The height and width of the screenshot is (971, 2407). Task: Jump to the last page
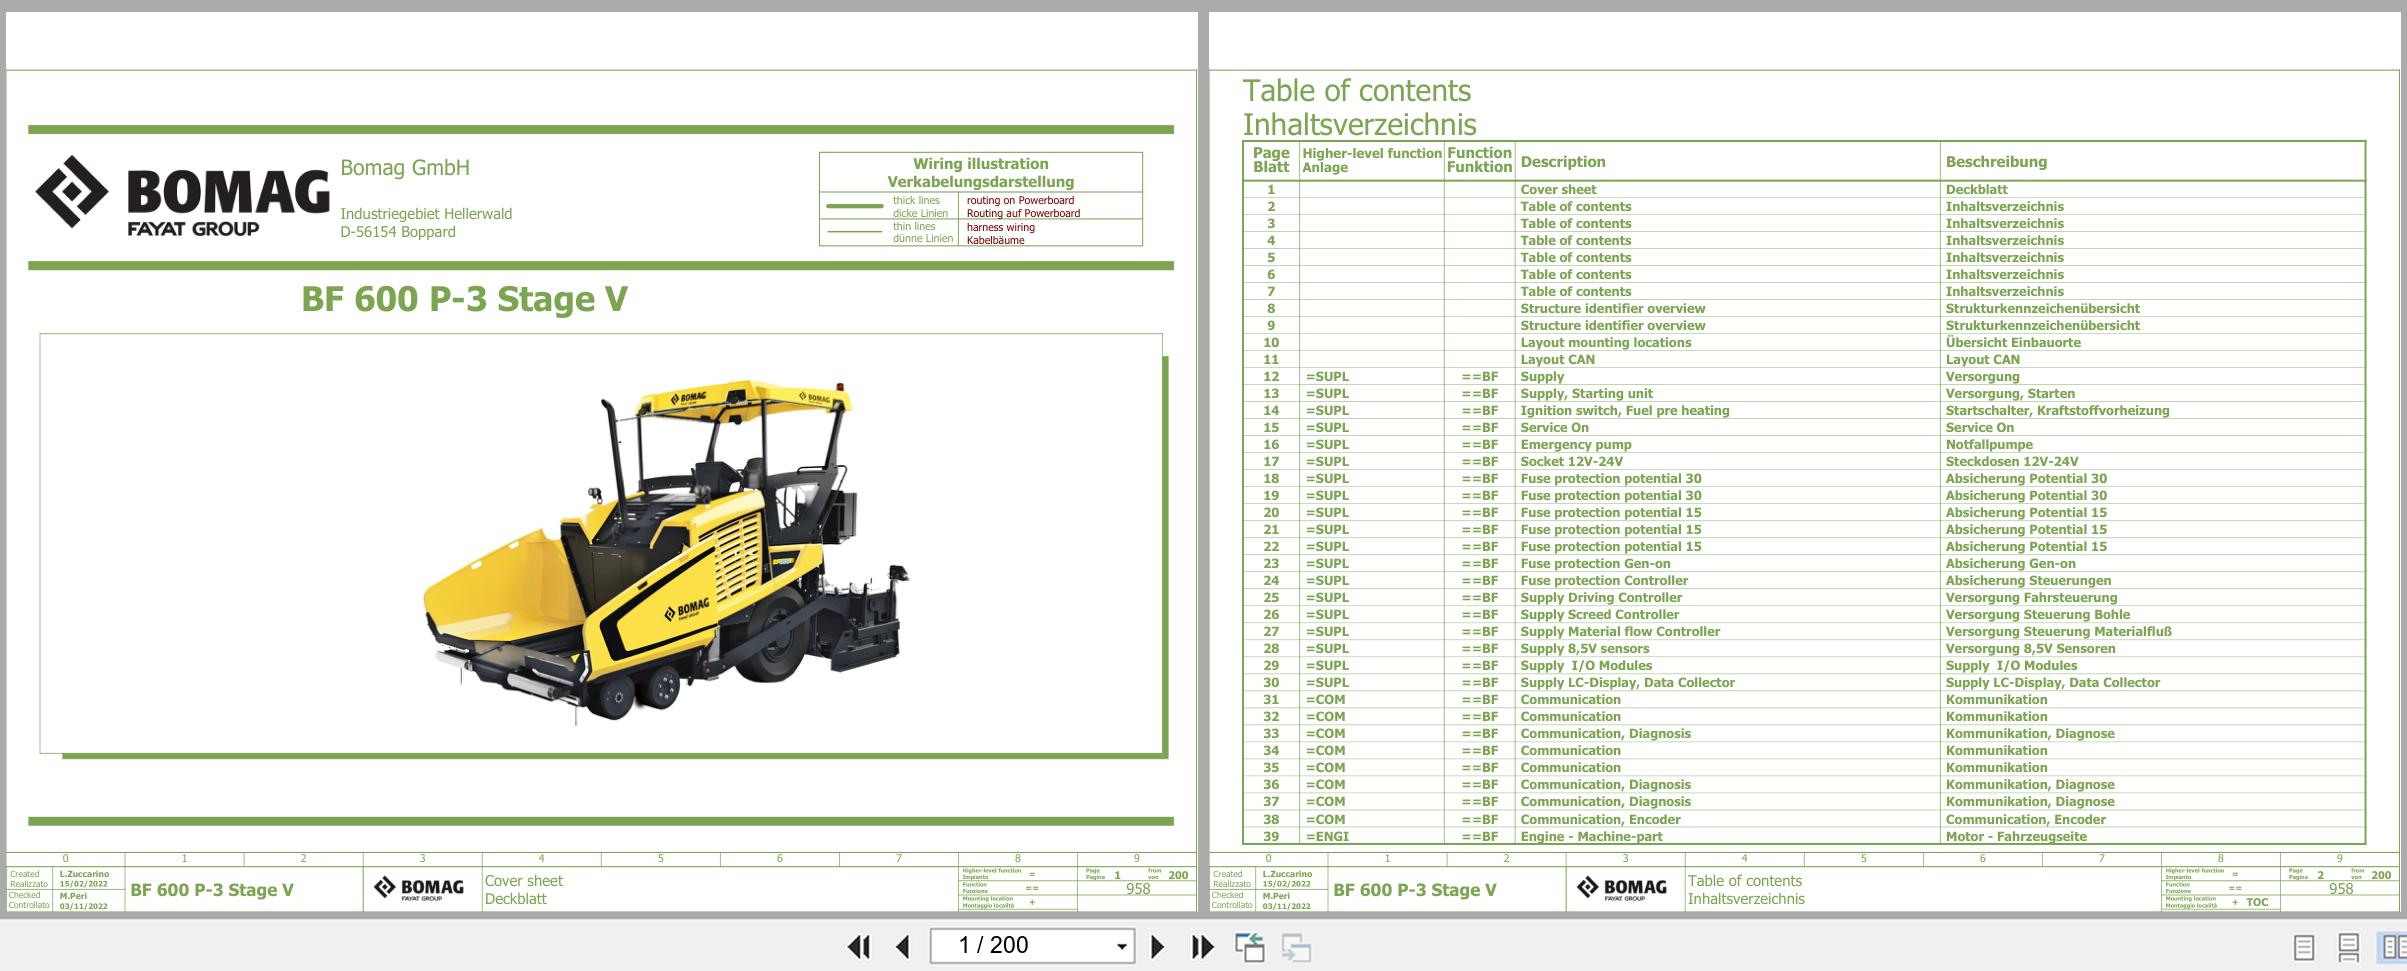click(1202, 946)
